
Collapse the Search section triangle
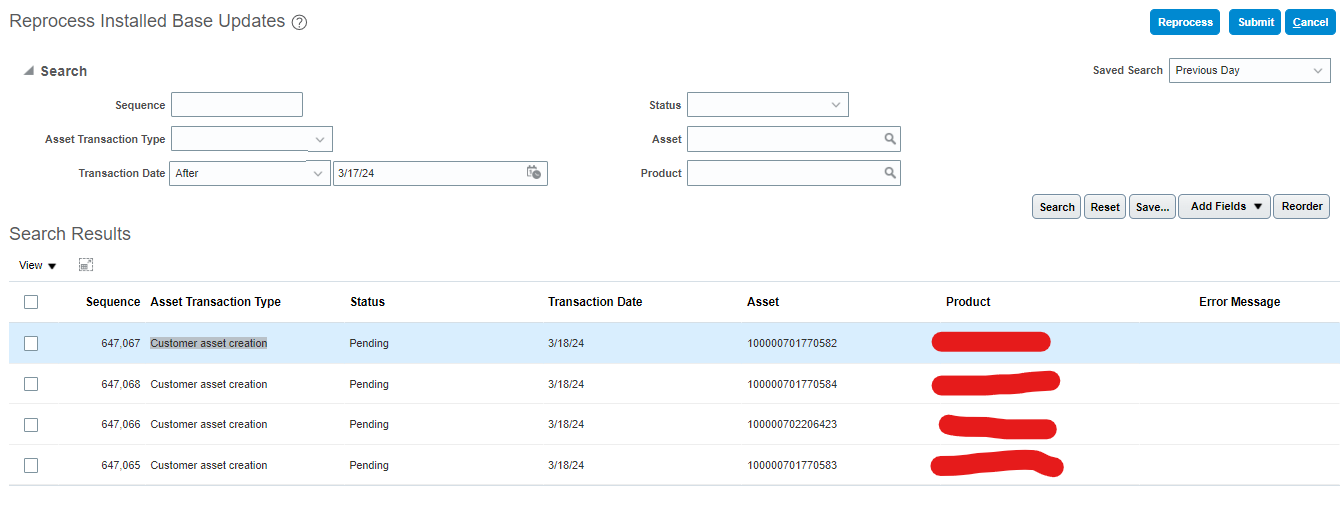[29, 71]
